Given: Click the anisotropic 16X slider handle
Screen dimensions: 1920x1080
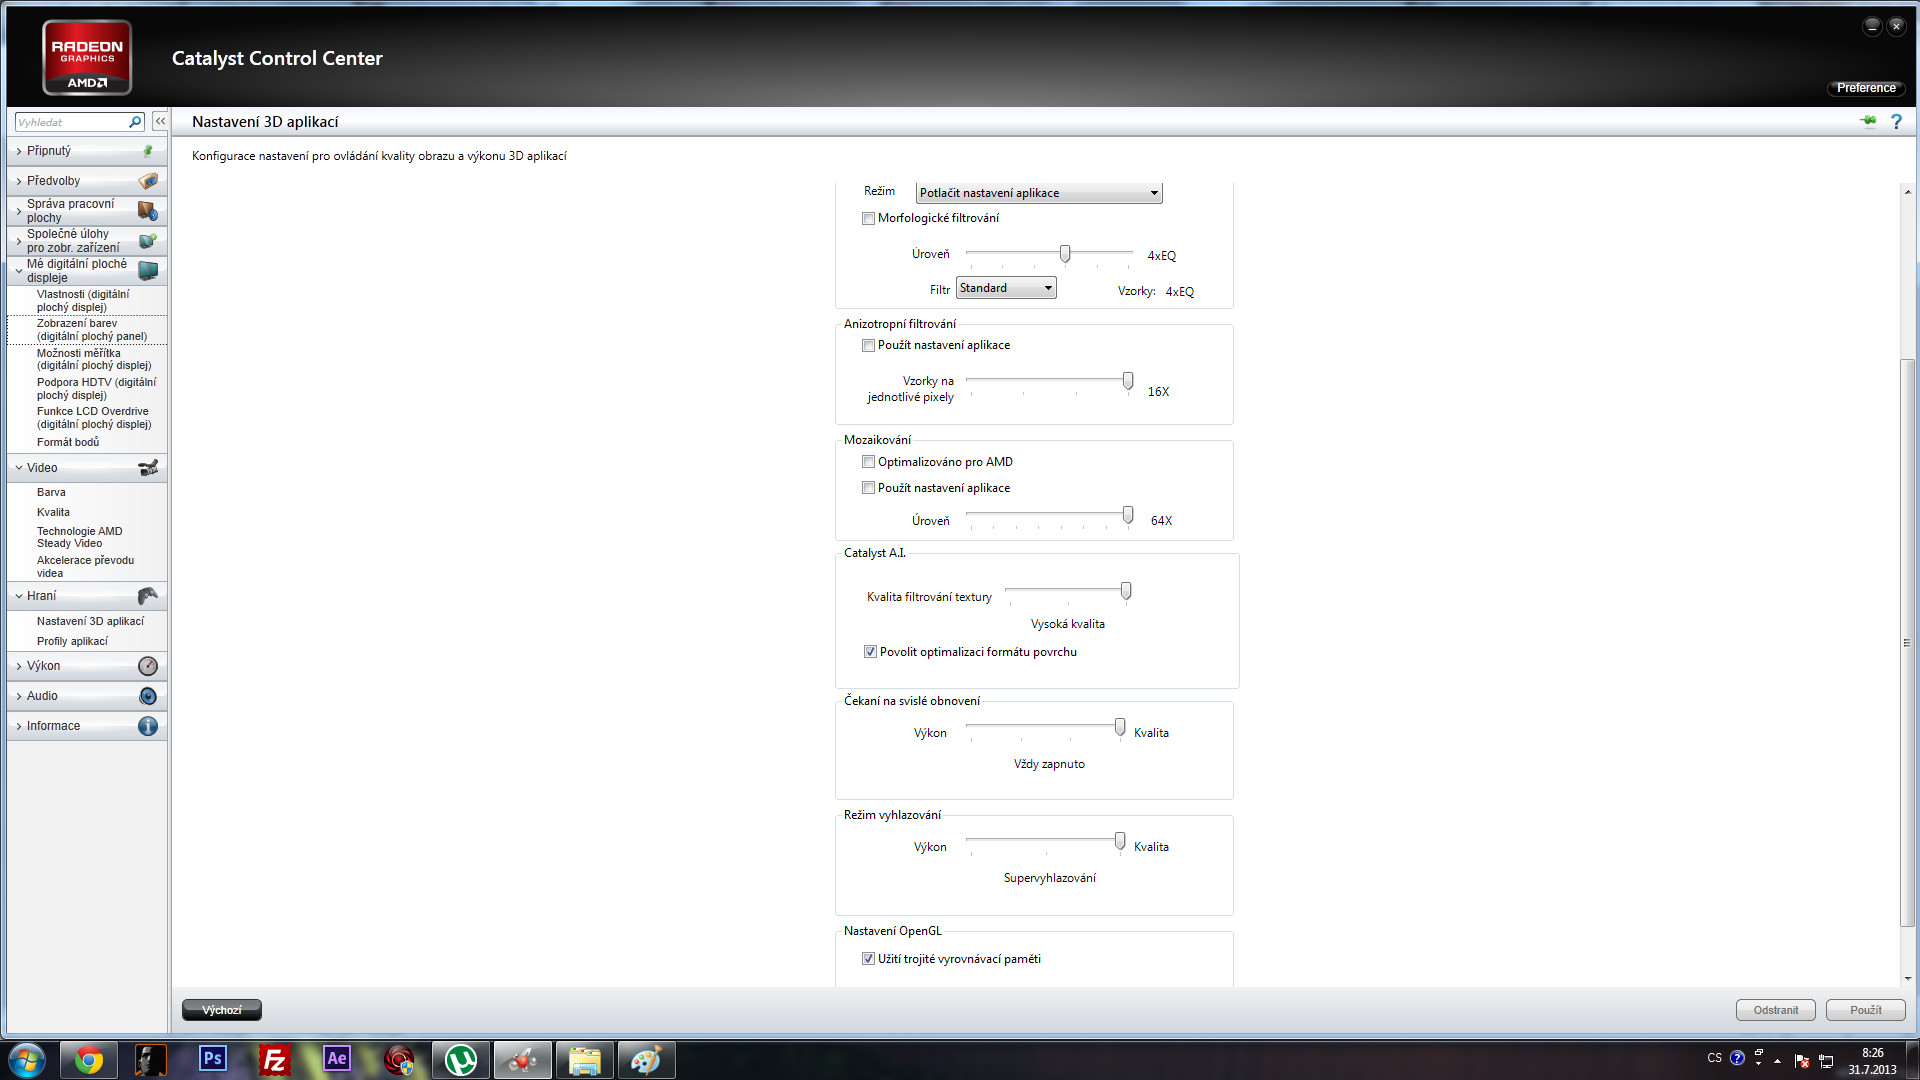Looking at the screenshot, I should click(1128, 381).
